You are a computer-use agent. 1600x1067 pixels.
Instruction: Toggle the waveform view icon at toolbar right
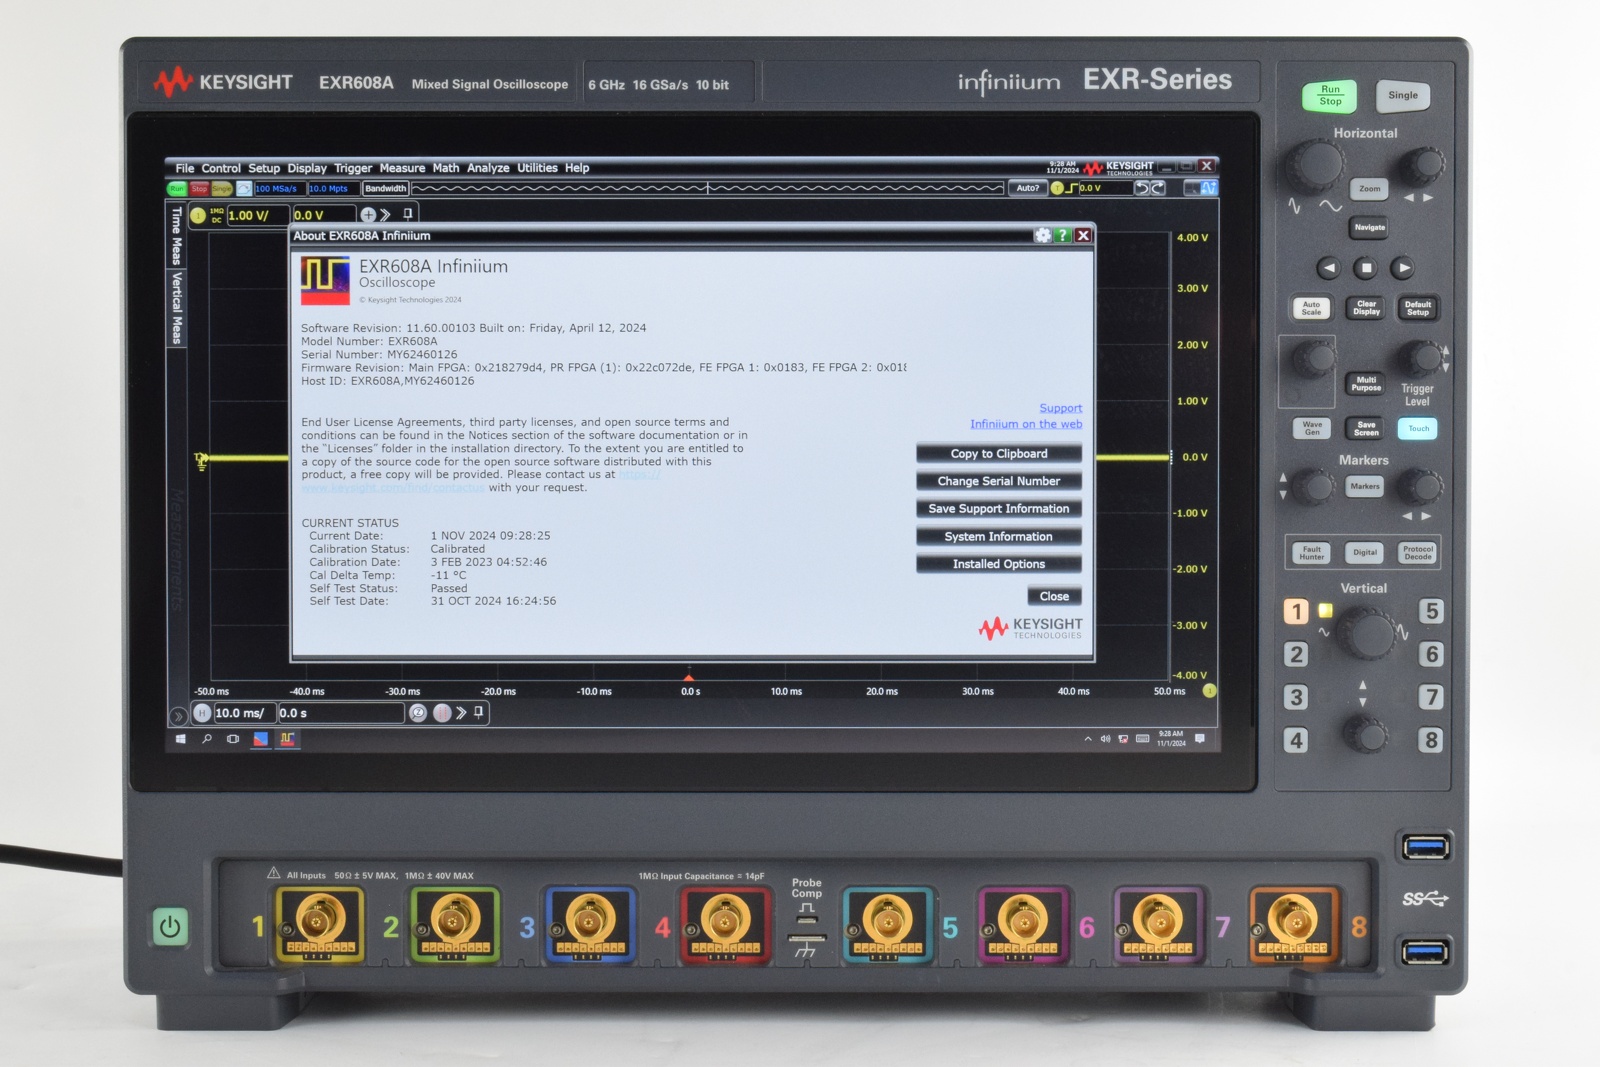tap(1208, 188)
